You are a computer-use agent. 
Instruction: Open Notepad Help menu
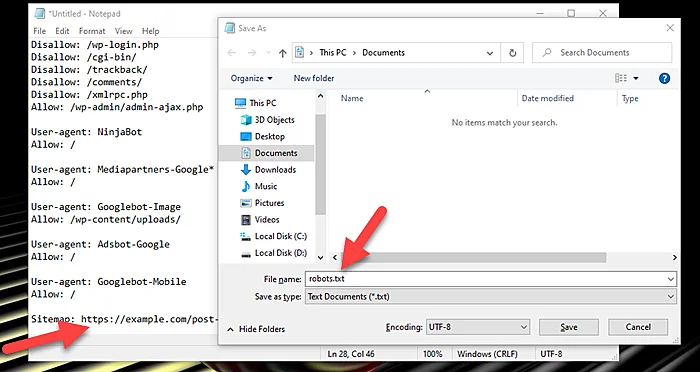click(x=150, y=31)
